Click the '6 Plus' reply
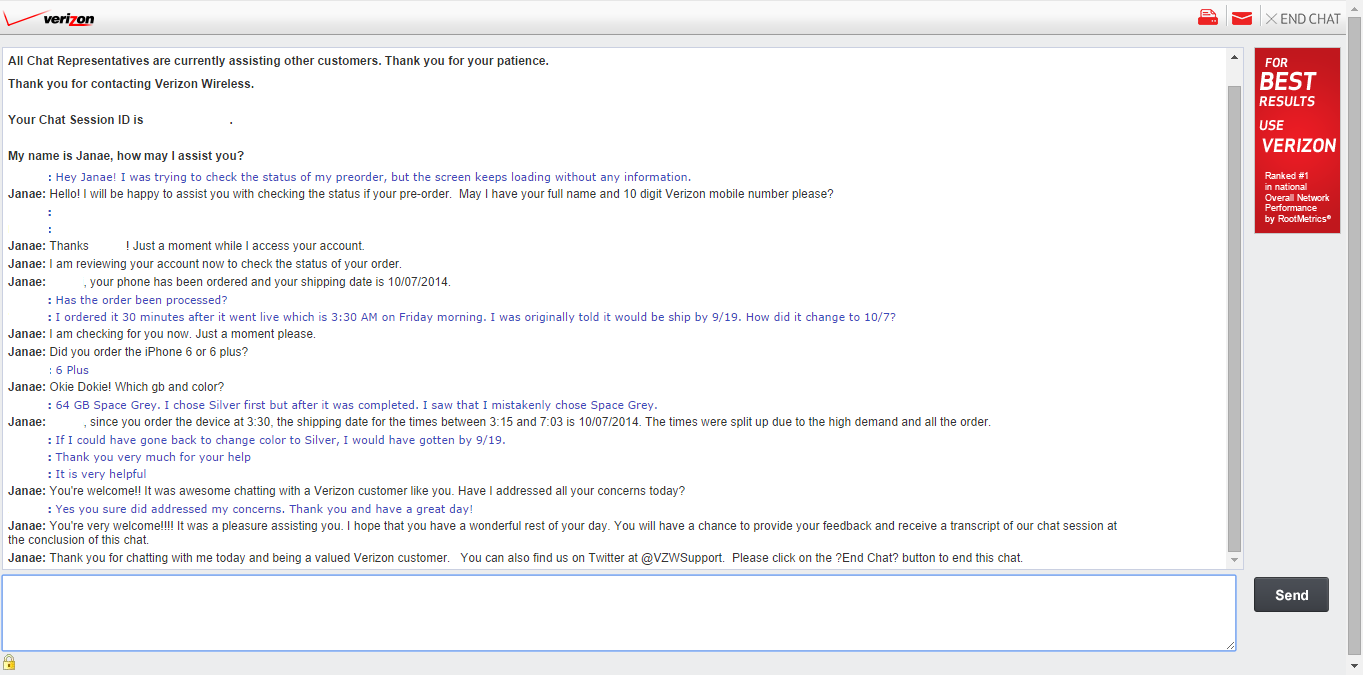The image size is (1363, 675). click(x=72, y=370)
